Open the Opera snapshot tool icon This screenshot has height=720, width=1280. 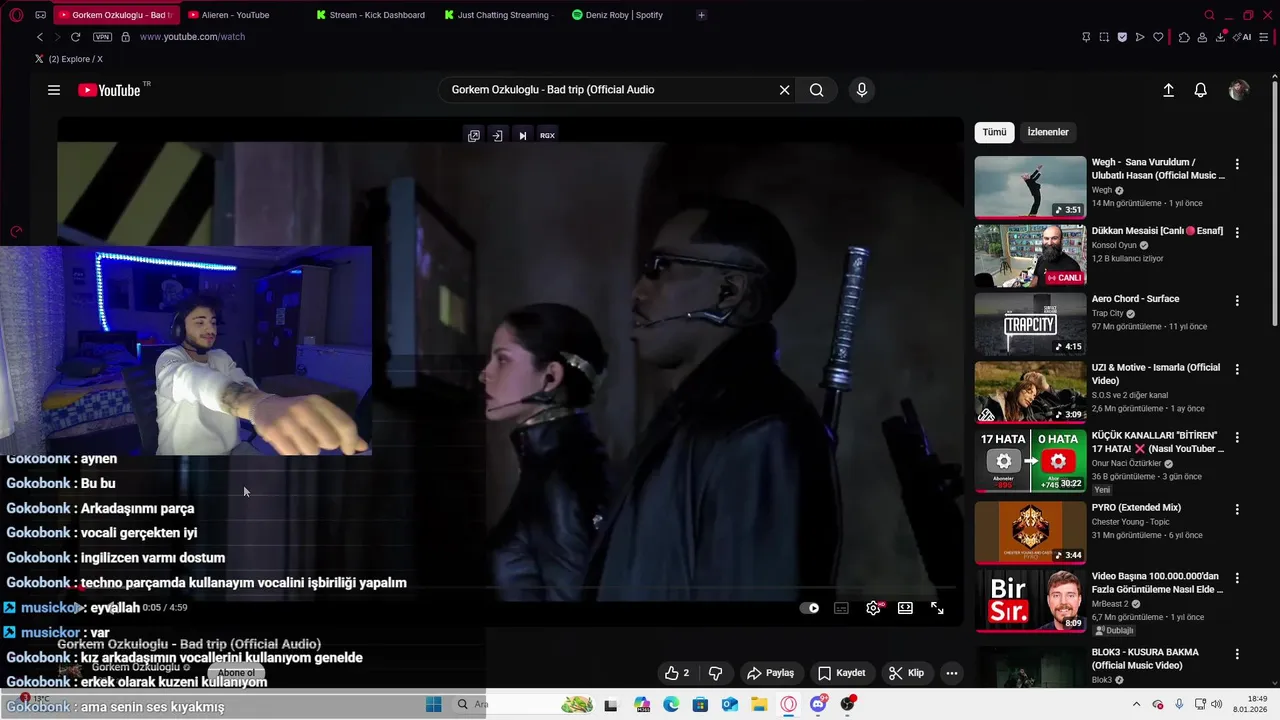coord(1104,37)
